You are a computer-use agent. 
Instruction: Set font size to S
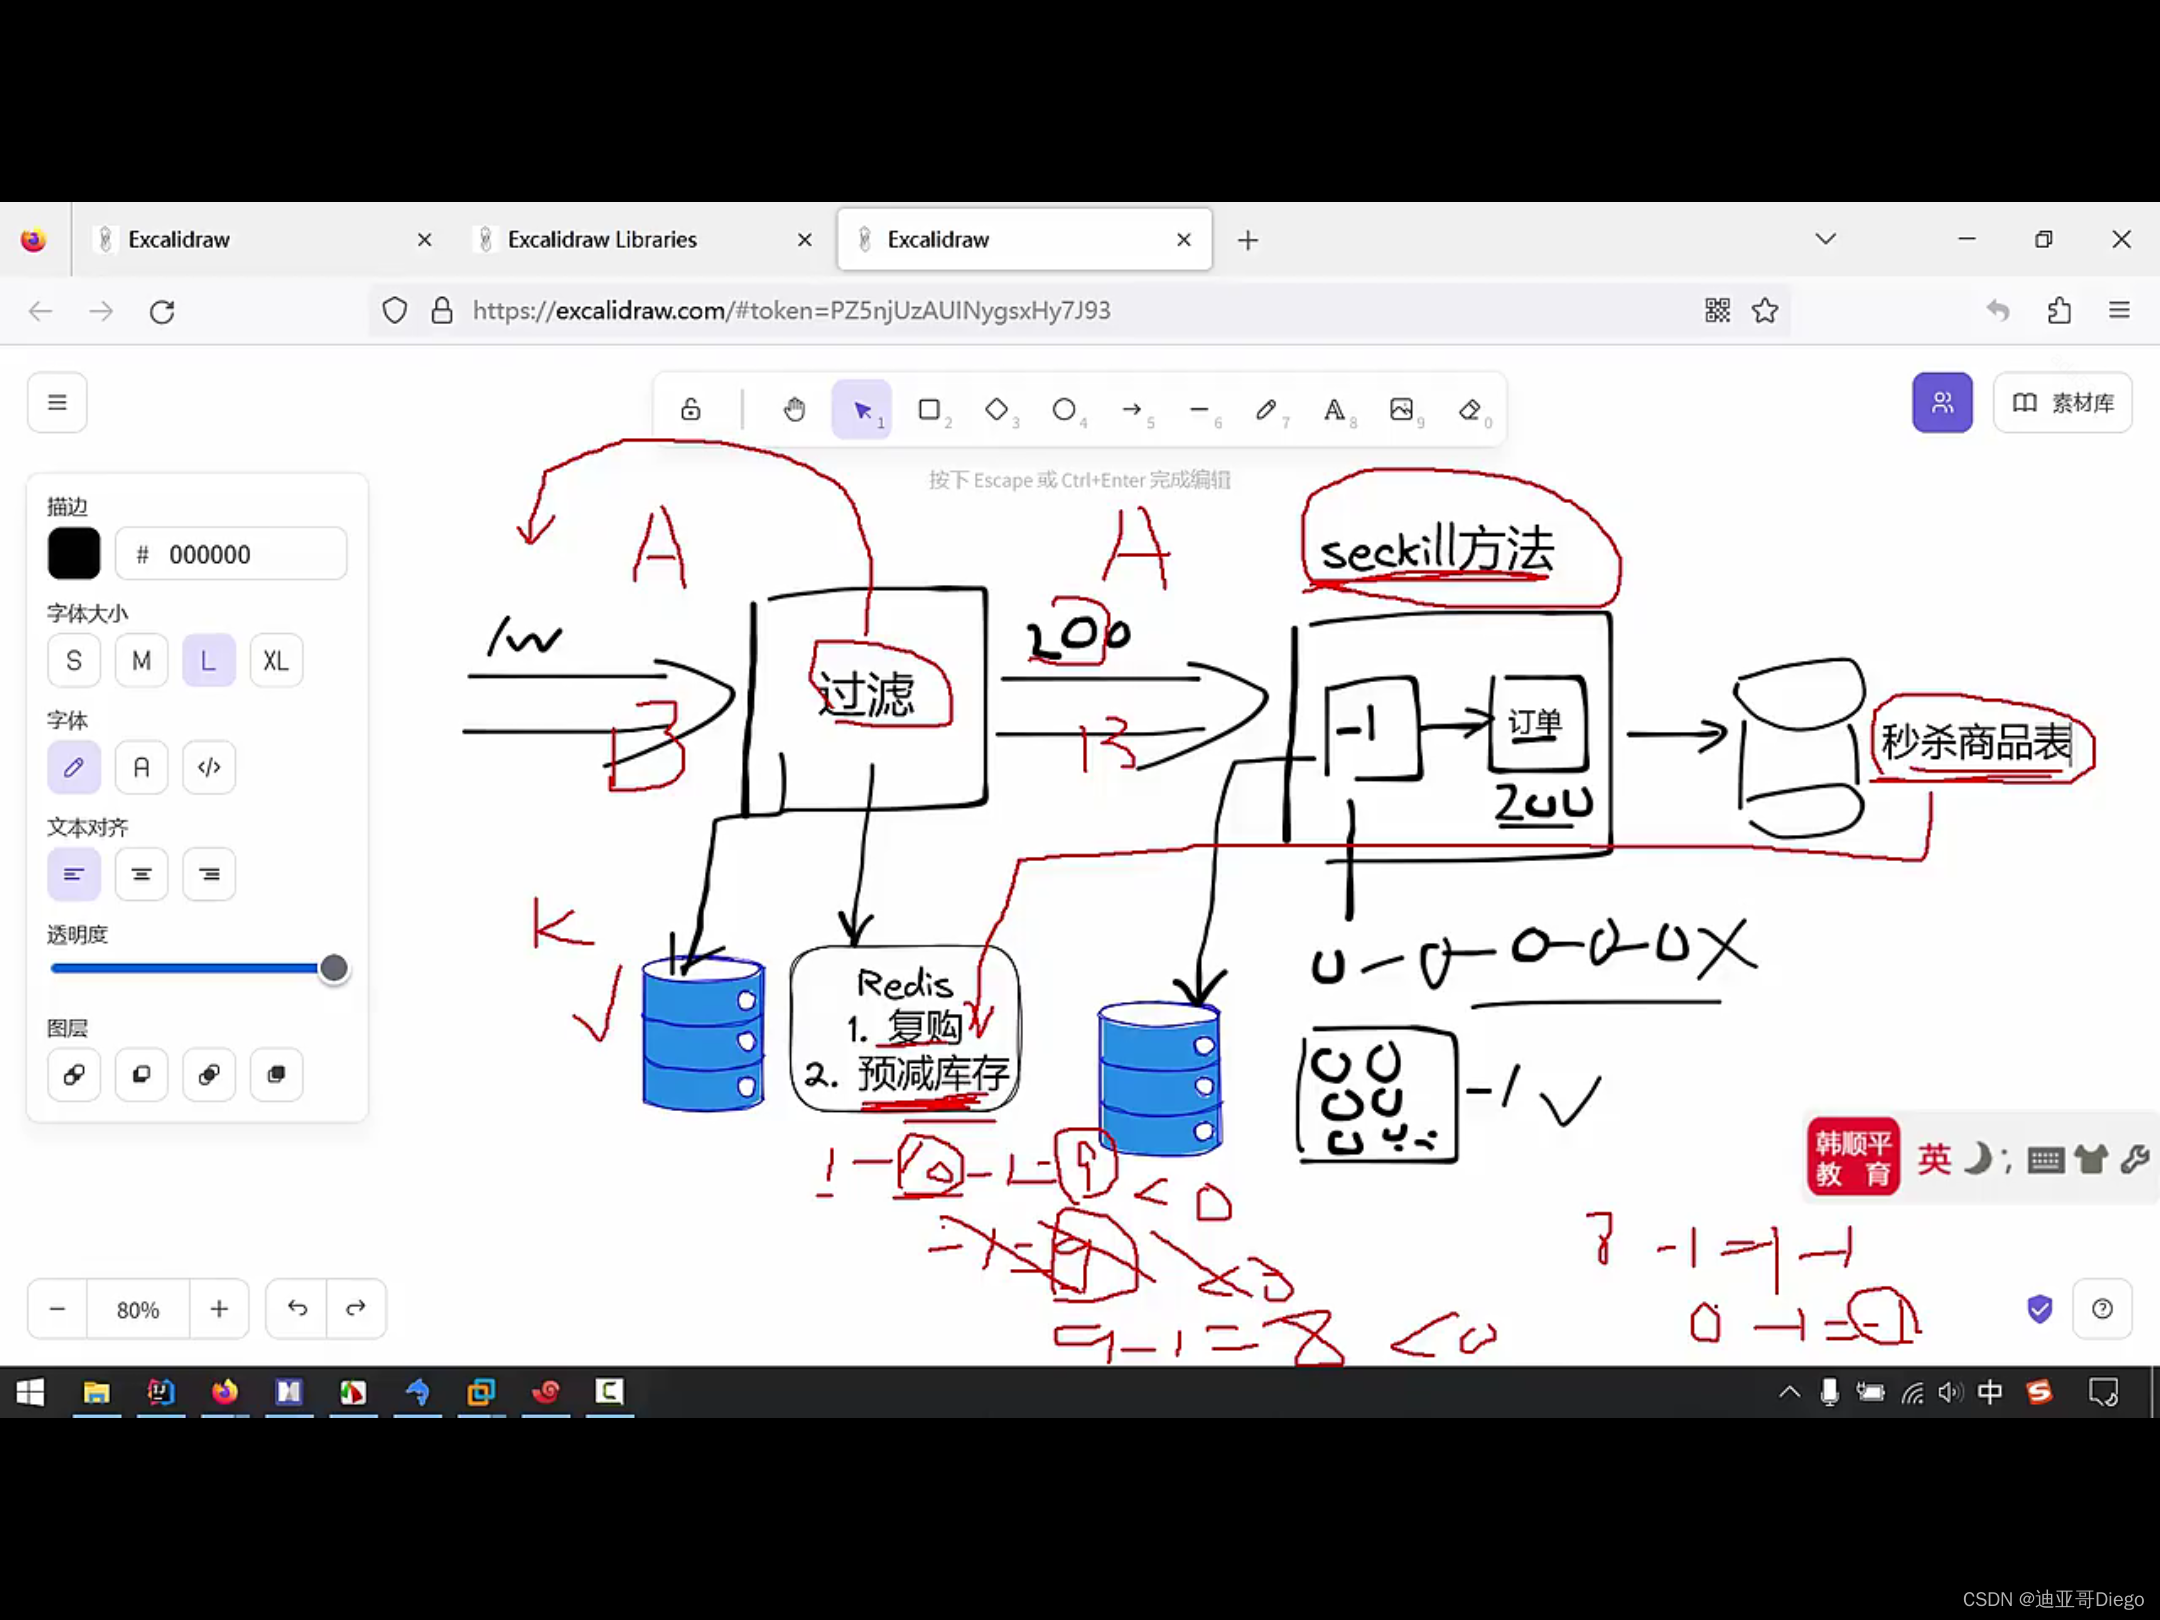[x=74, y=660]
